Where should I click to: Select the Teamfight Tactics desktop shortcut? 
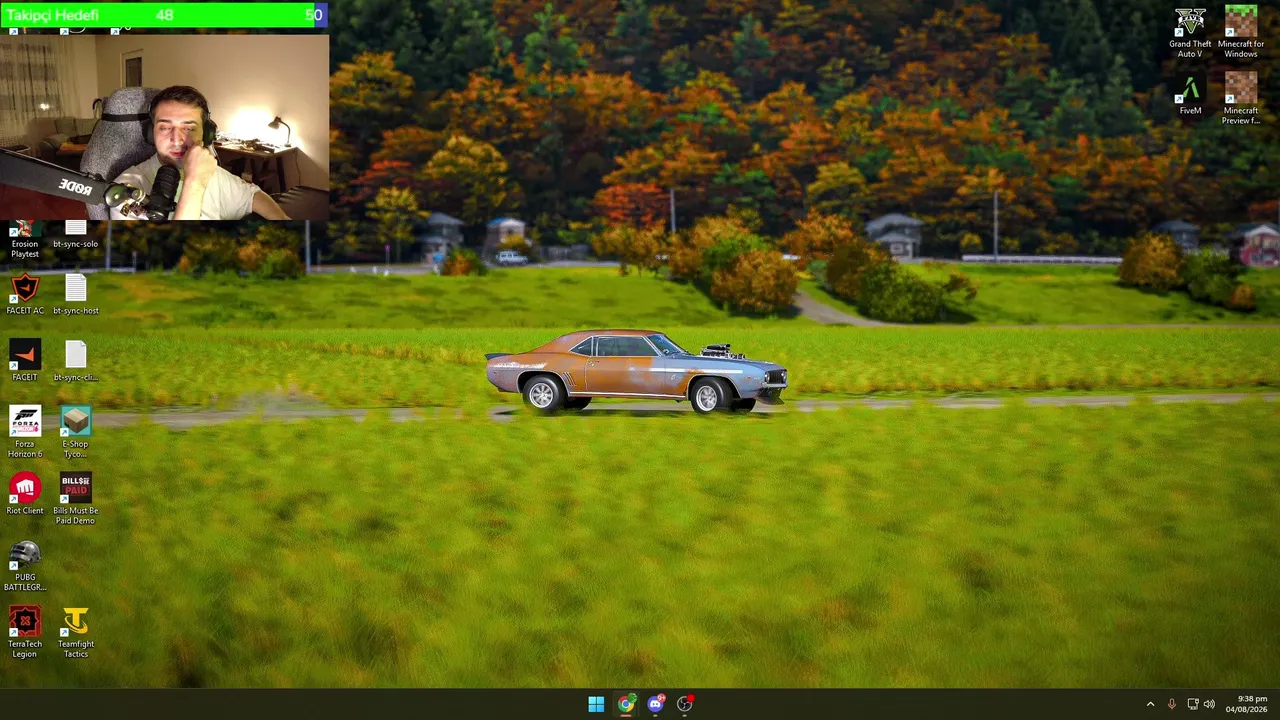point(76,633)
